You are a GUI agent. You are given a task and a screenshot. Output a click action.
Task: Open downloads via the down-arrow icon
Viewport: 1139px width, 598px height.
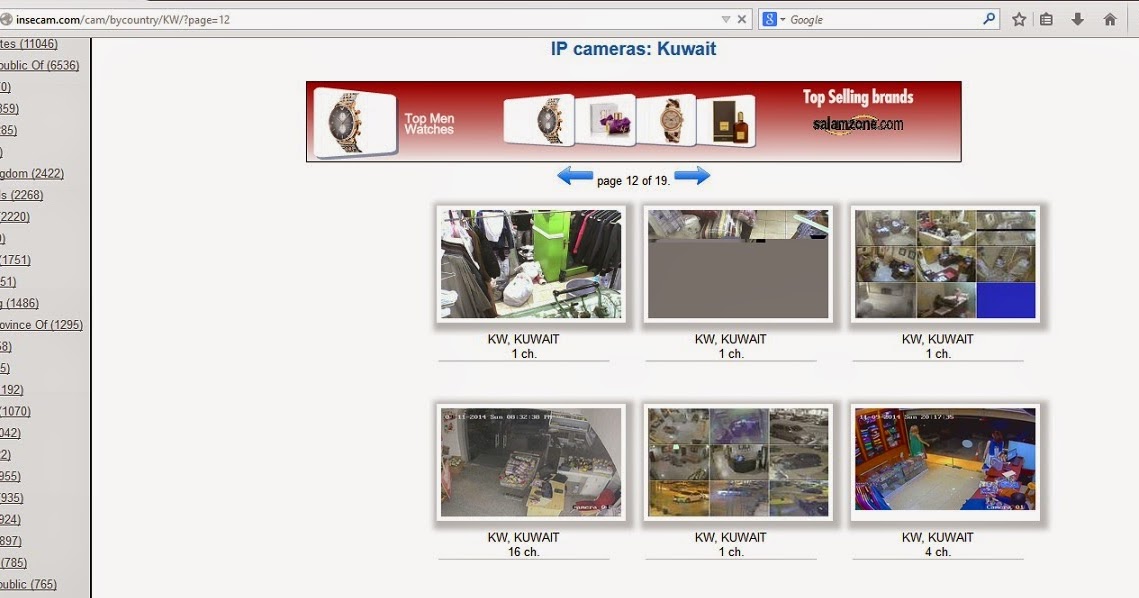[x=1075, y=18]
